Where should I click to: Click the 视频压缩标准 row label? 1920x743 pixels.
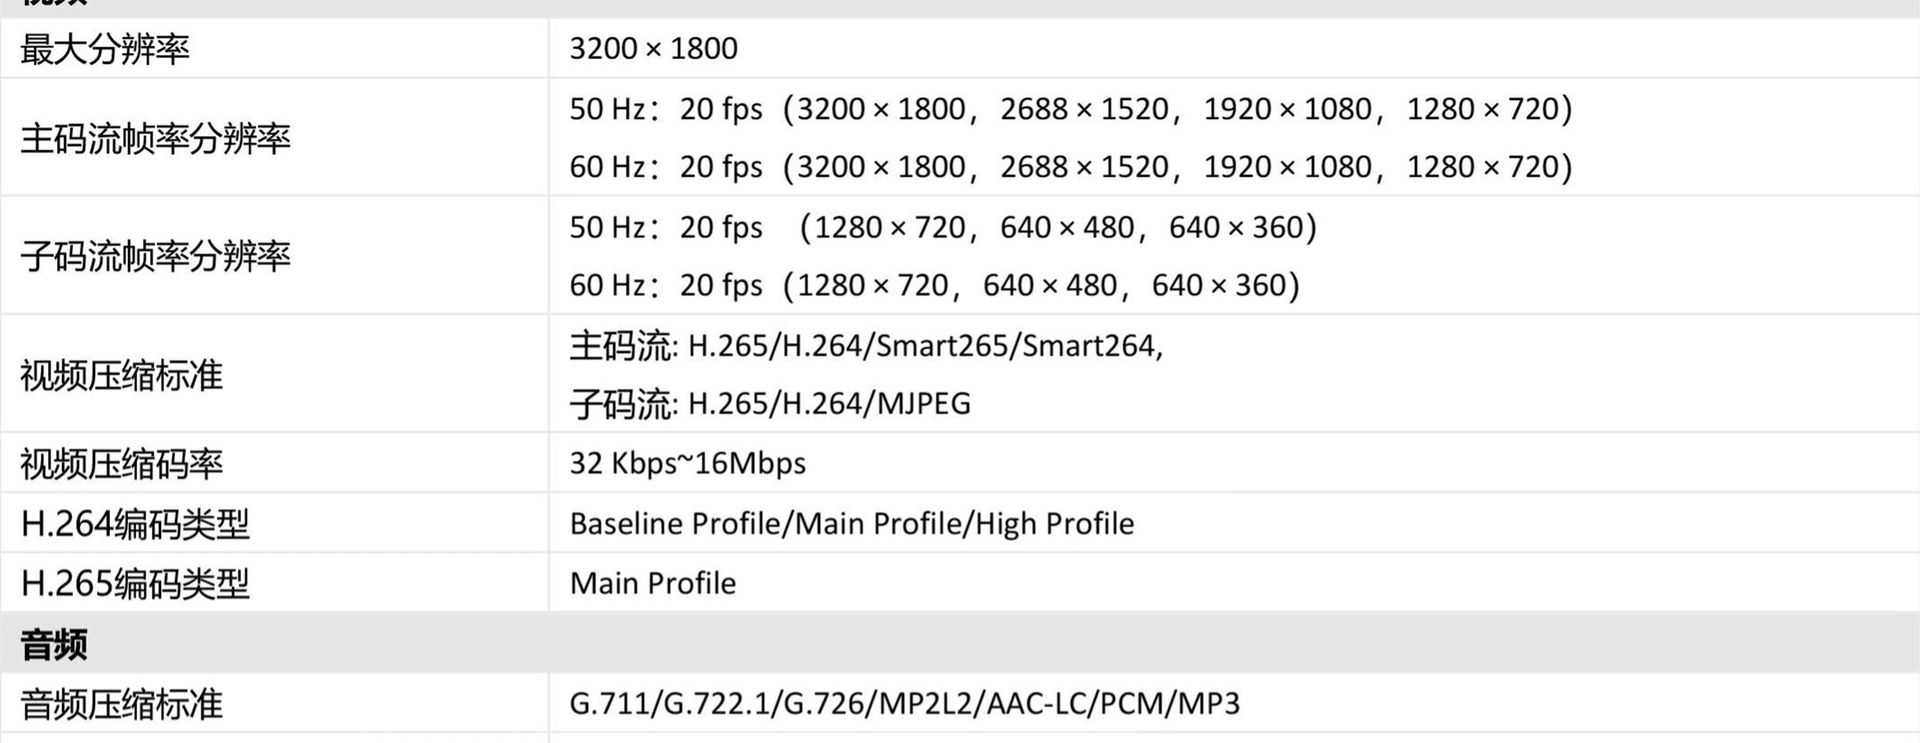121,375
